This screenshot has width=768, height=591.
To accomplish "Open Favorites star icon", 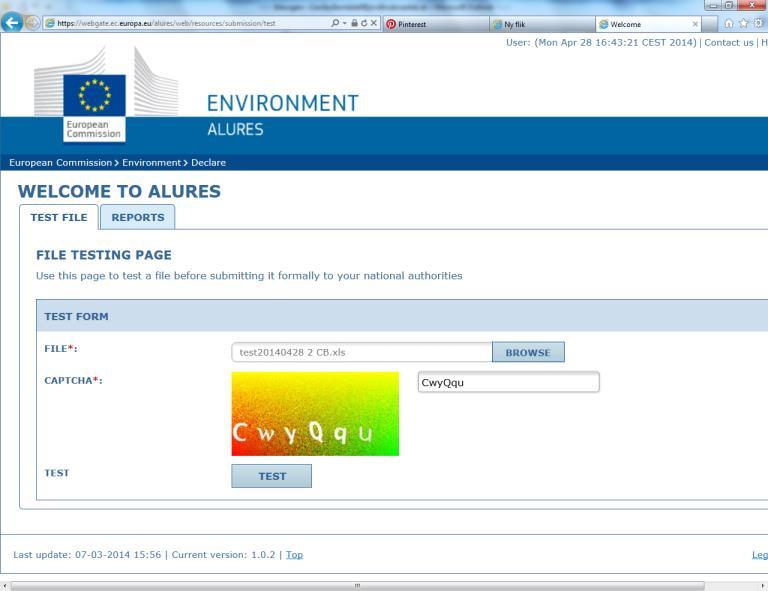I will click(x=744, y=23).
